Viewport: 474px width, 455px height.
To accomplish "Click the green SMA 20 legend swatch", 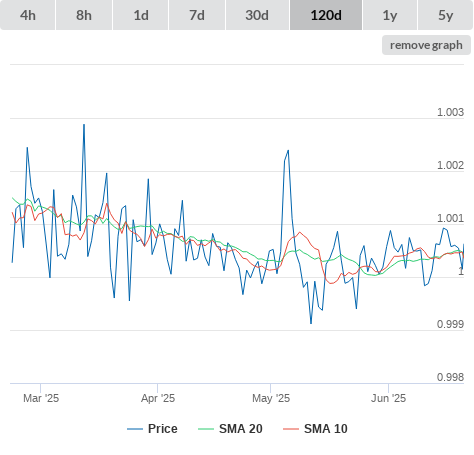I will [206, 429].
